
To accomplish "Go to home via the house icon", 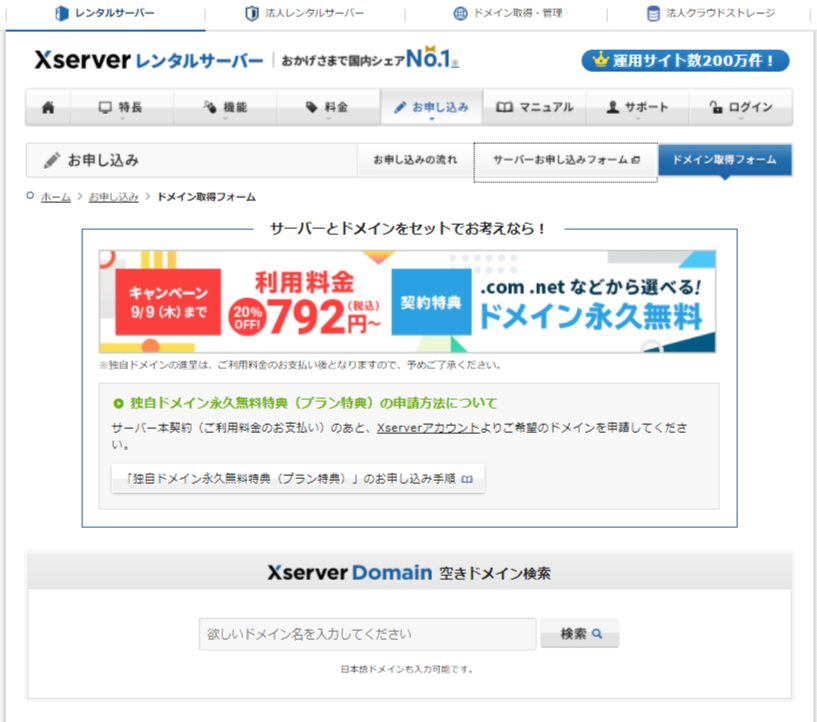I will (48, 107).
